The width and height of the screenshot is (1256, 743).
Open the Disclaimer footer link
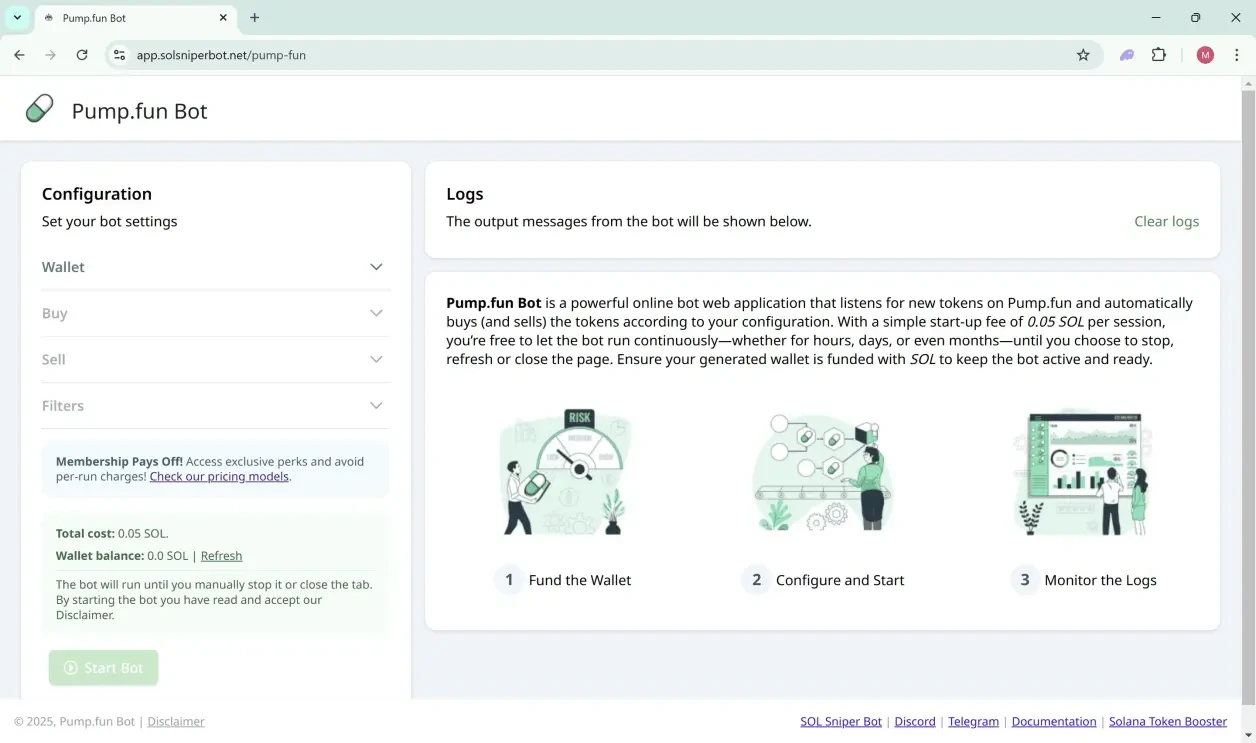tap(176, 721)
